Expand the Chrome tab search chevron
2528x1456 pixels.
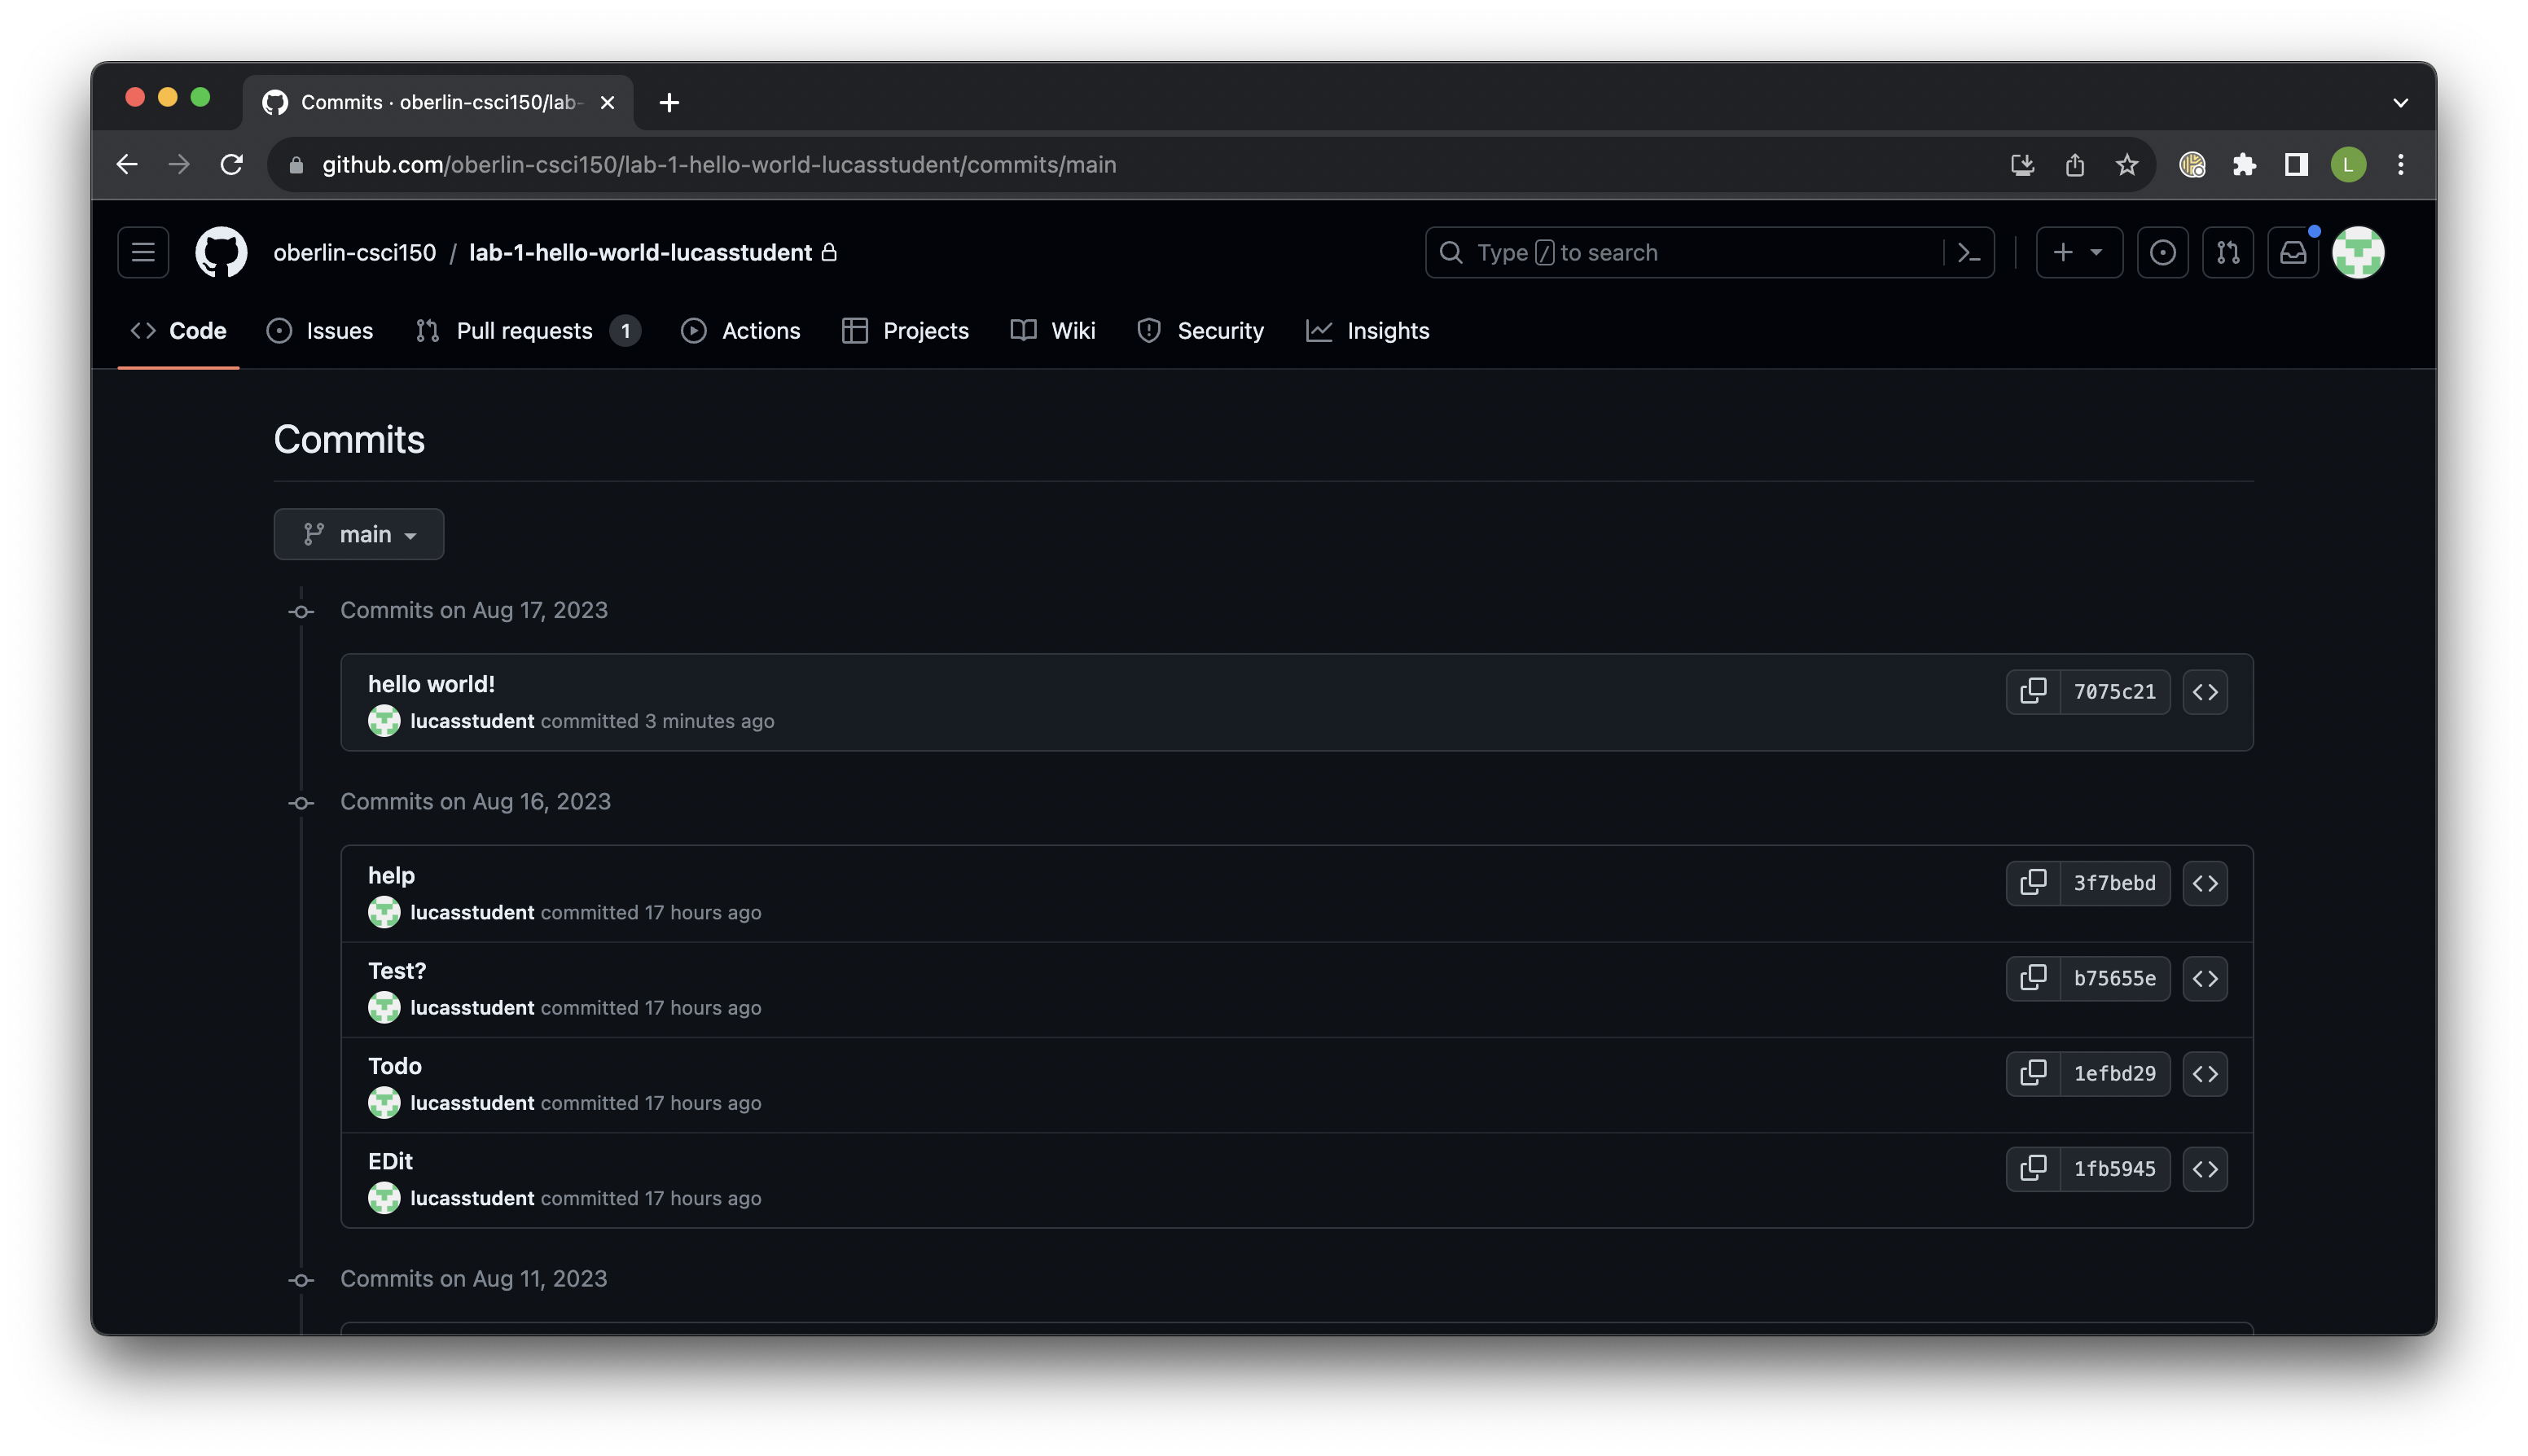(x=2400, y=102)
